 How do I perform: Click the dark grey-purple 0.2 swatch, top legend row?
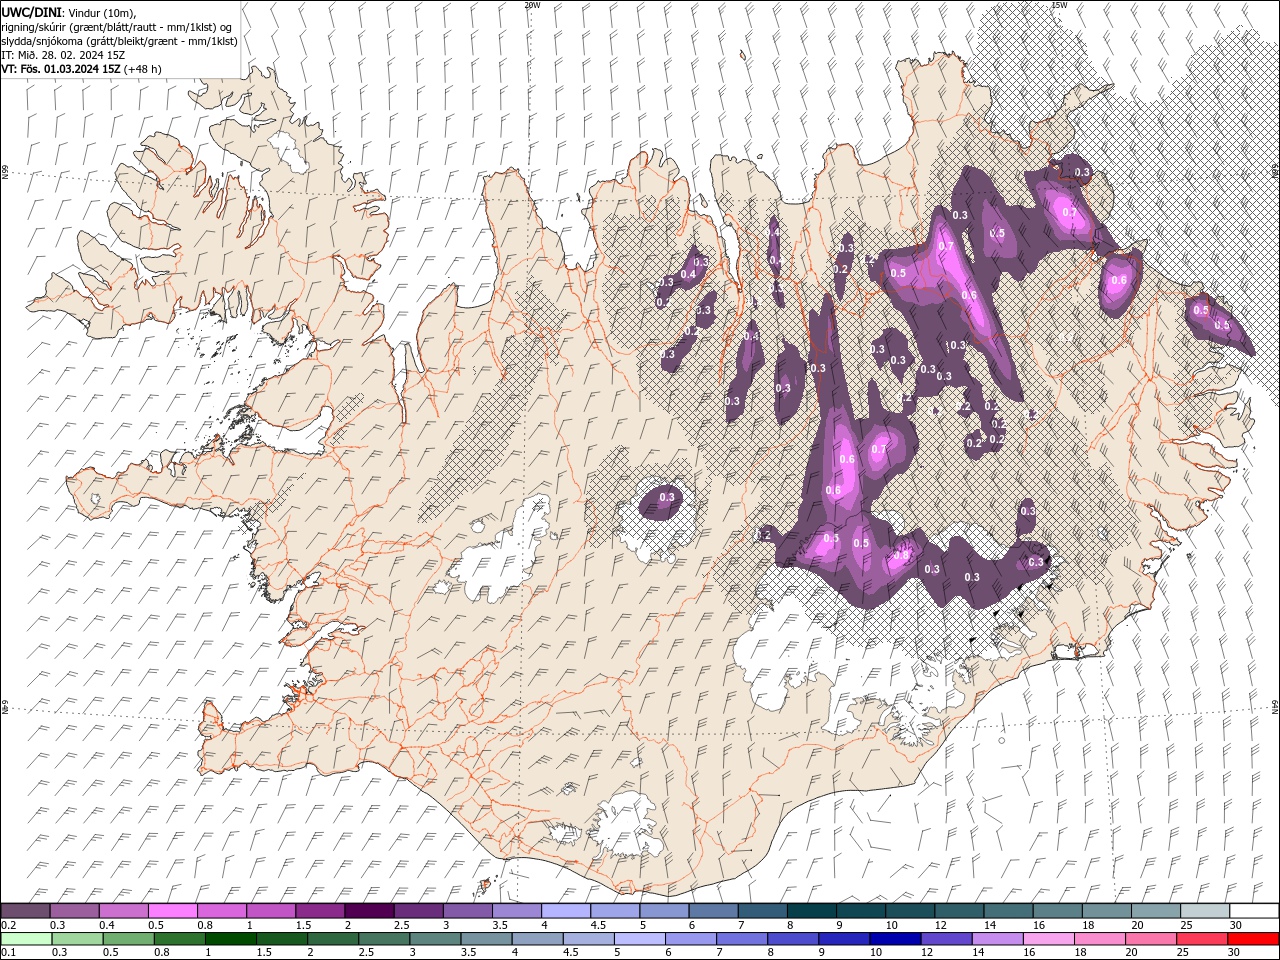(25, 911)
